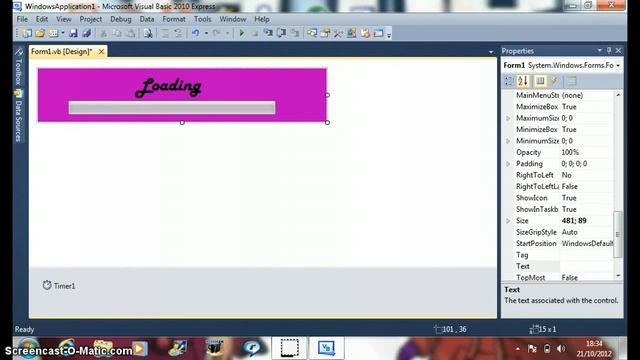Open the File menu
The width and height of the screenshot is (640, 360).
pos(22,19)
